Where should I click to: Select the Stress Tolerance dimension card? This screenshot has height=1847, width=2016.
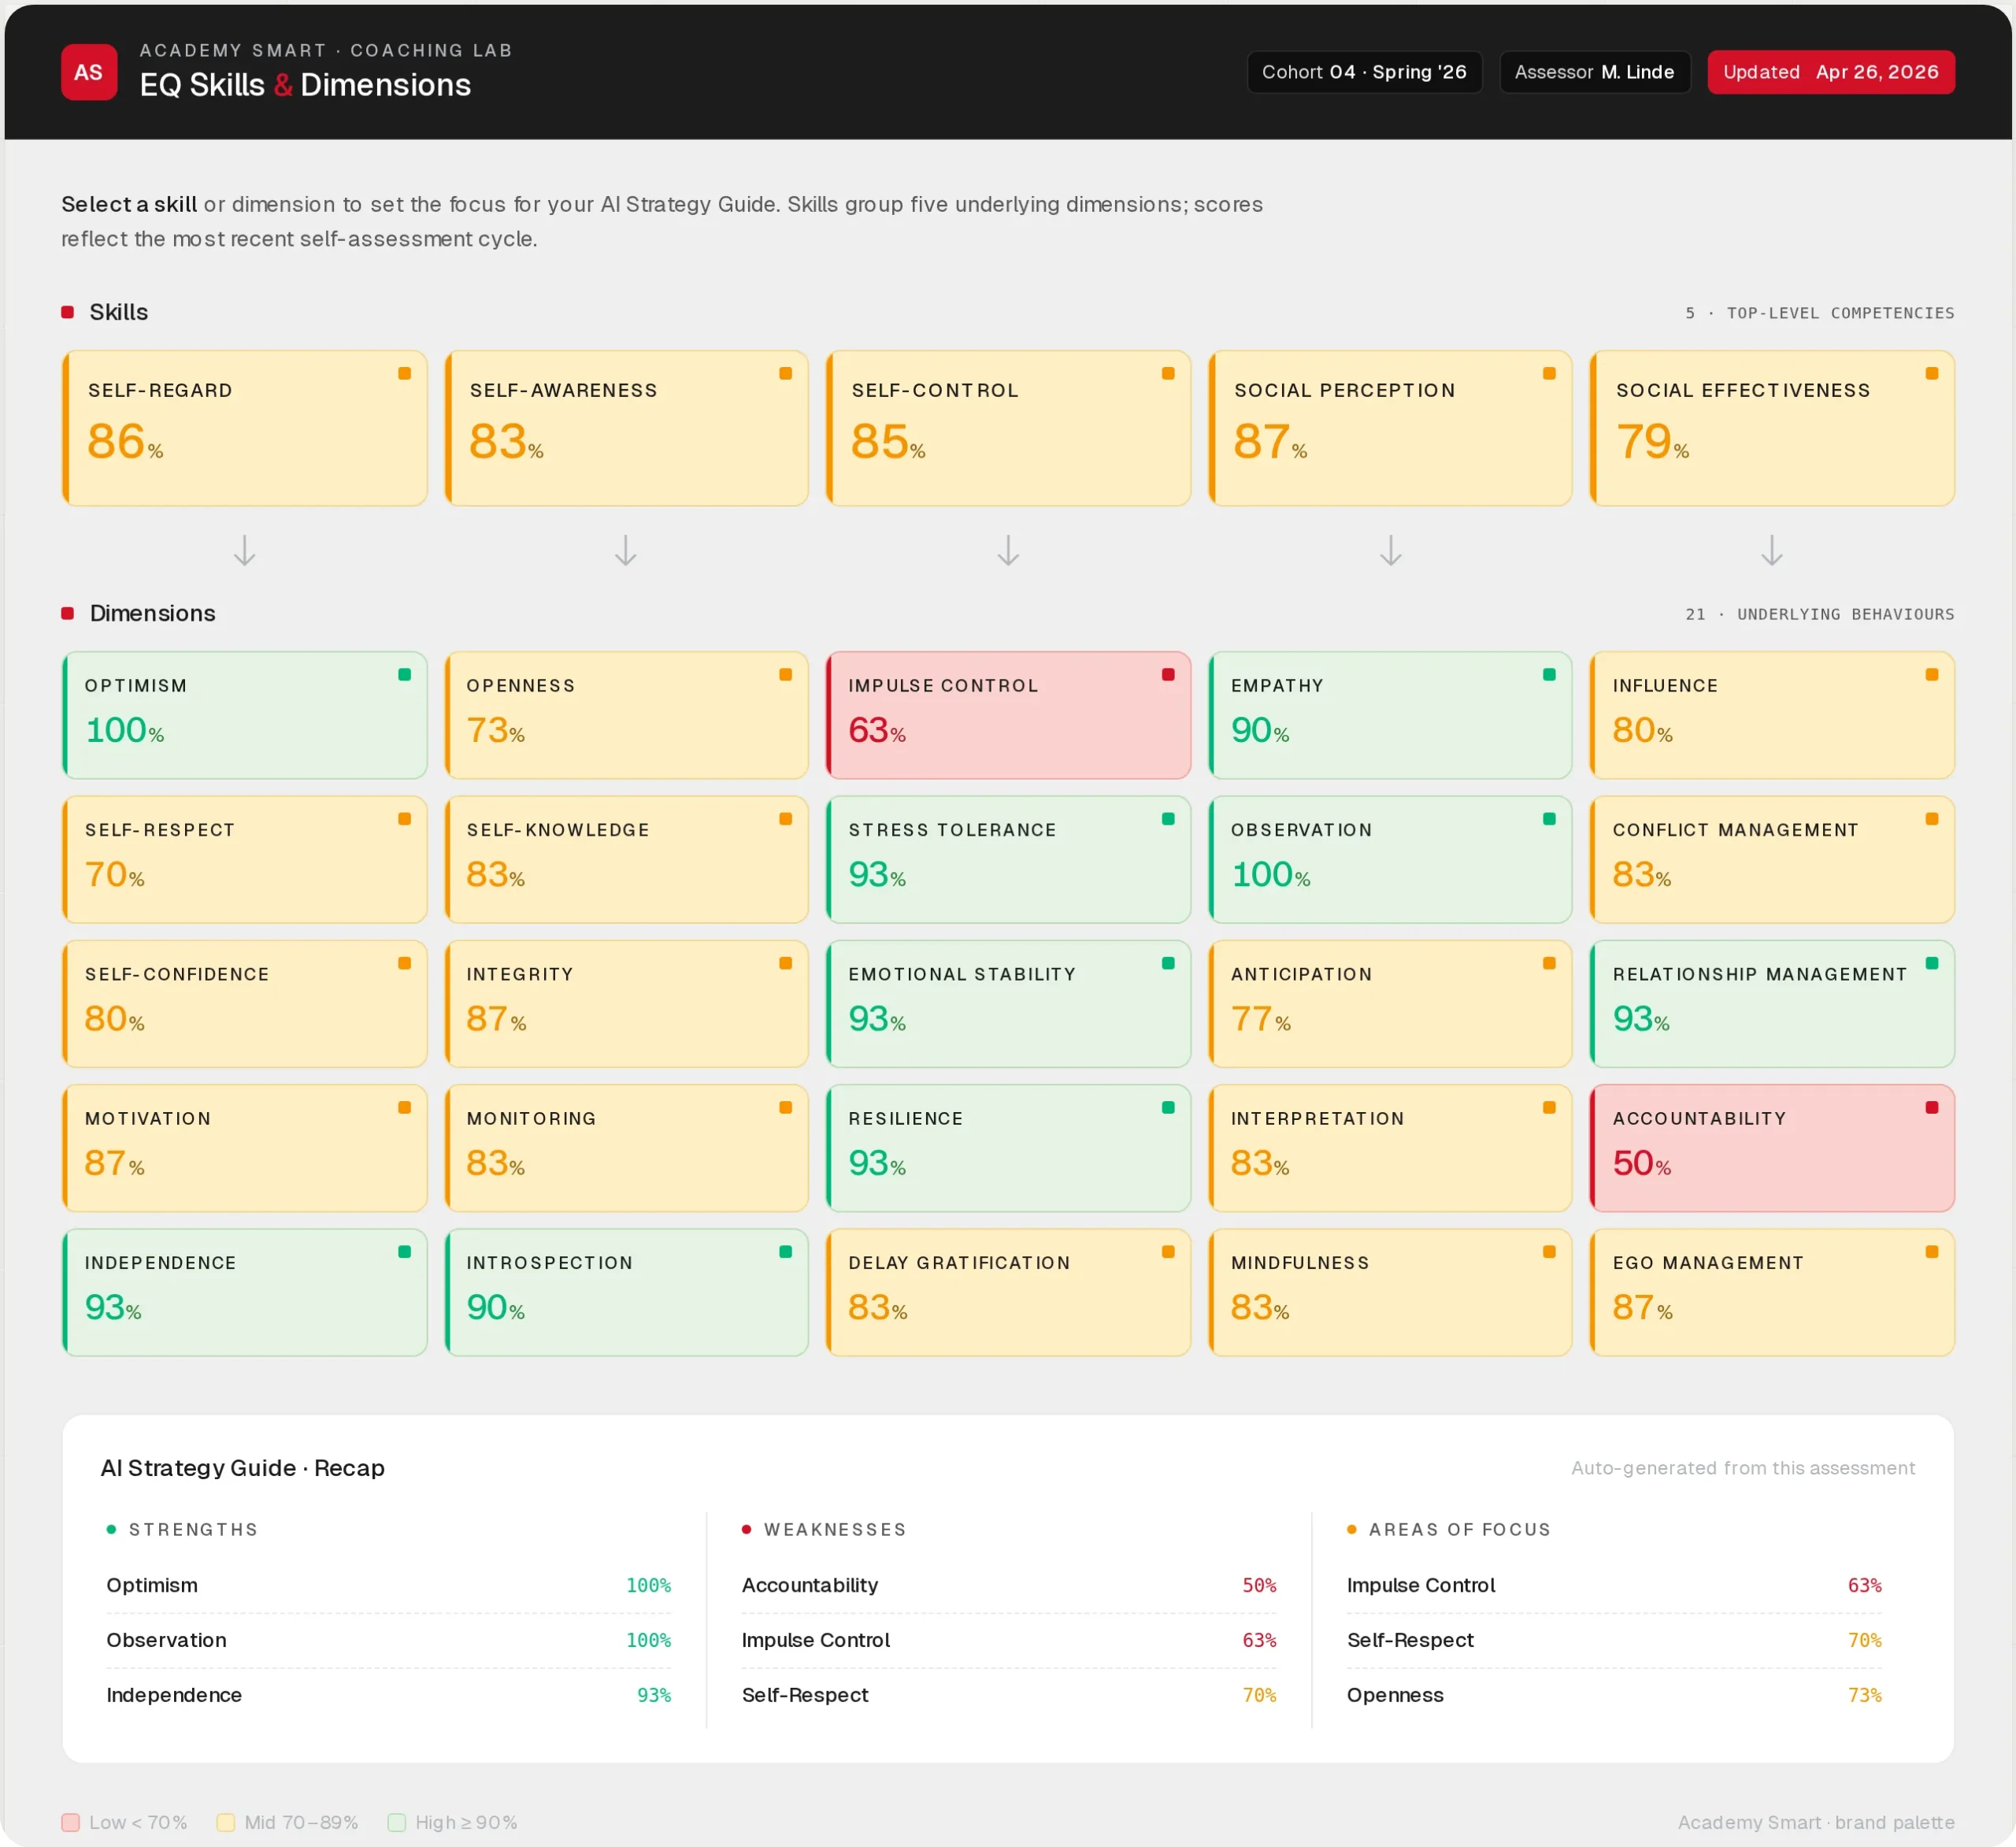point(1008,859)
